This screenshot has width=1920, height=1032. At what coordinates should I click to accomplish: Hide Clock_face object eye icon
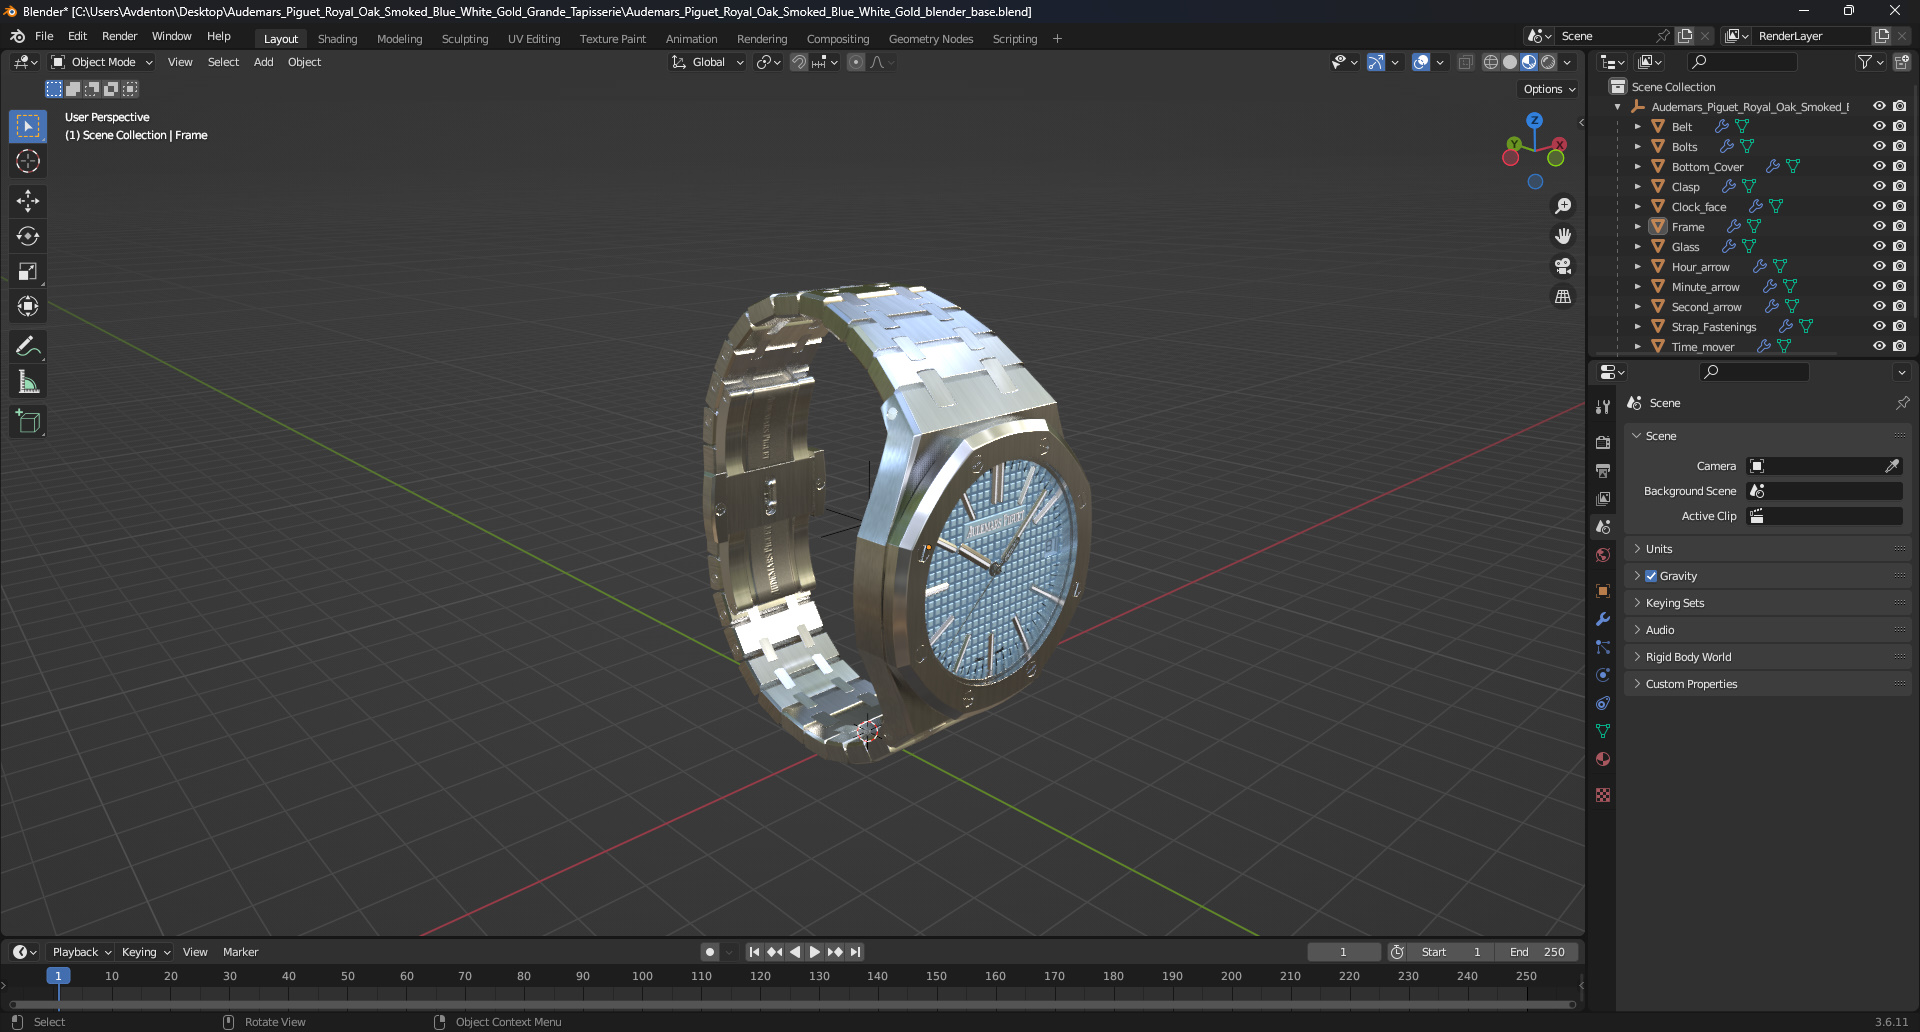coord(1879,206)
